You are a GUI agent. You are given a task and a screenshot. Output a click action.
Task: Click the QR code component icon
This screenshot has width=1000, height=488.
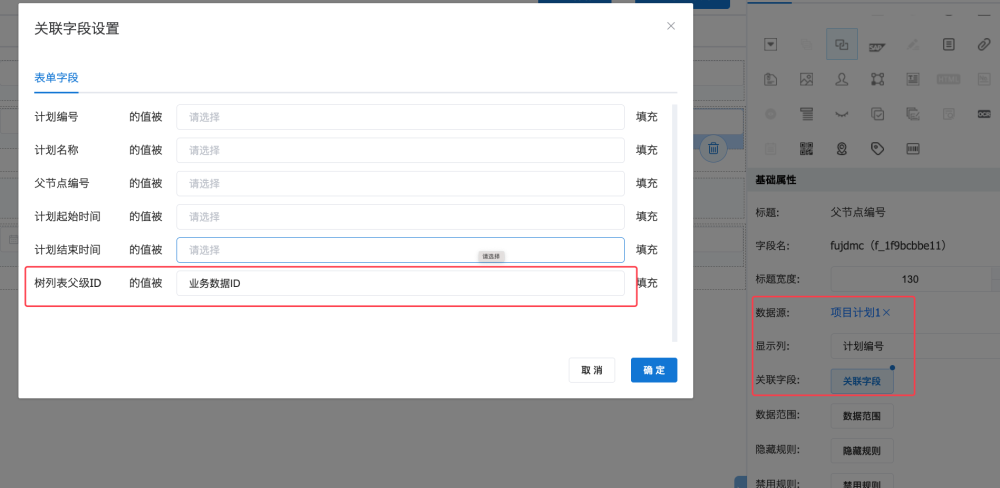click(806, 148)
